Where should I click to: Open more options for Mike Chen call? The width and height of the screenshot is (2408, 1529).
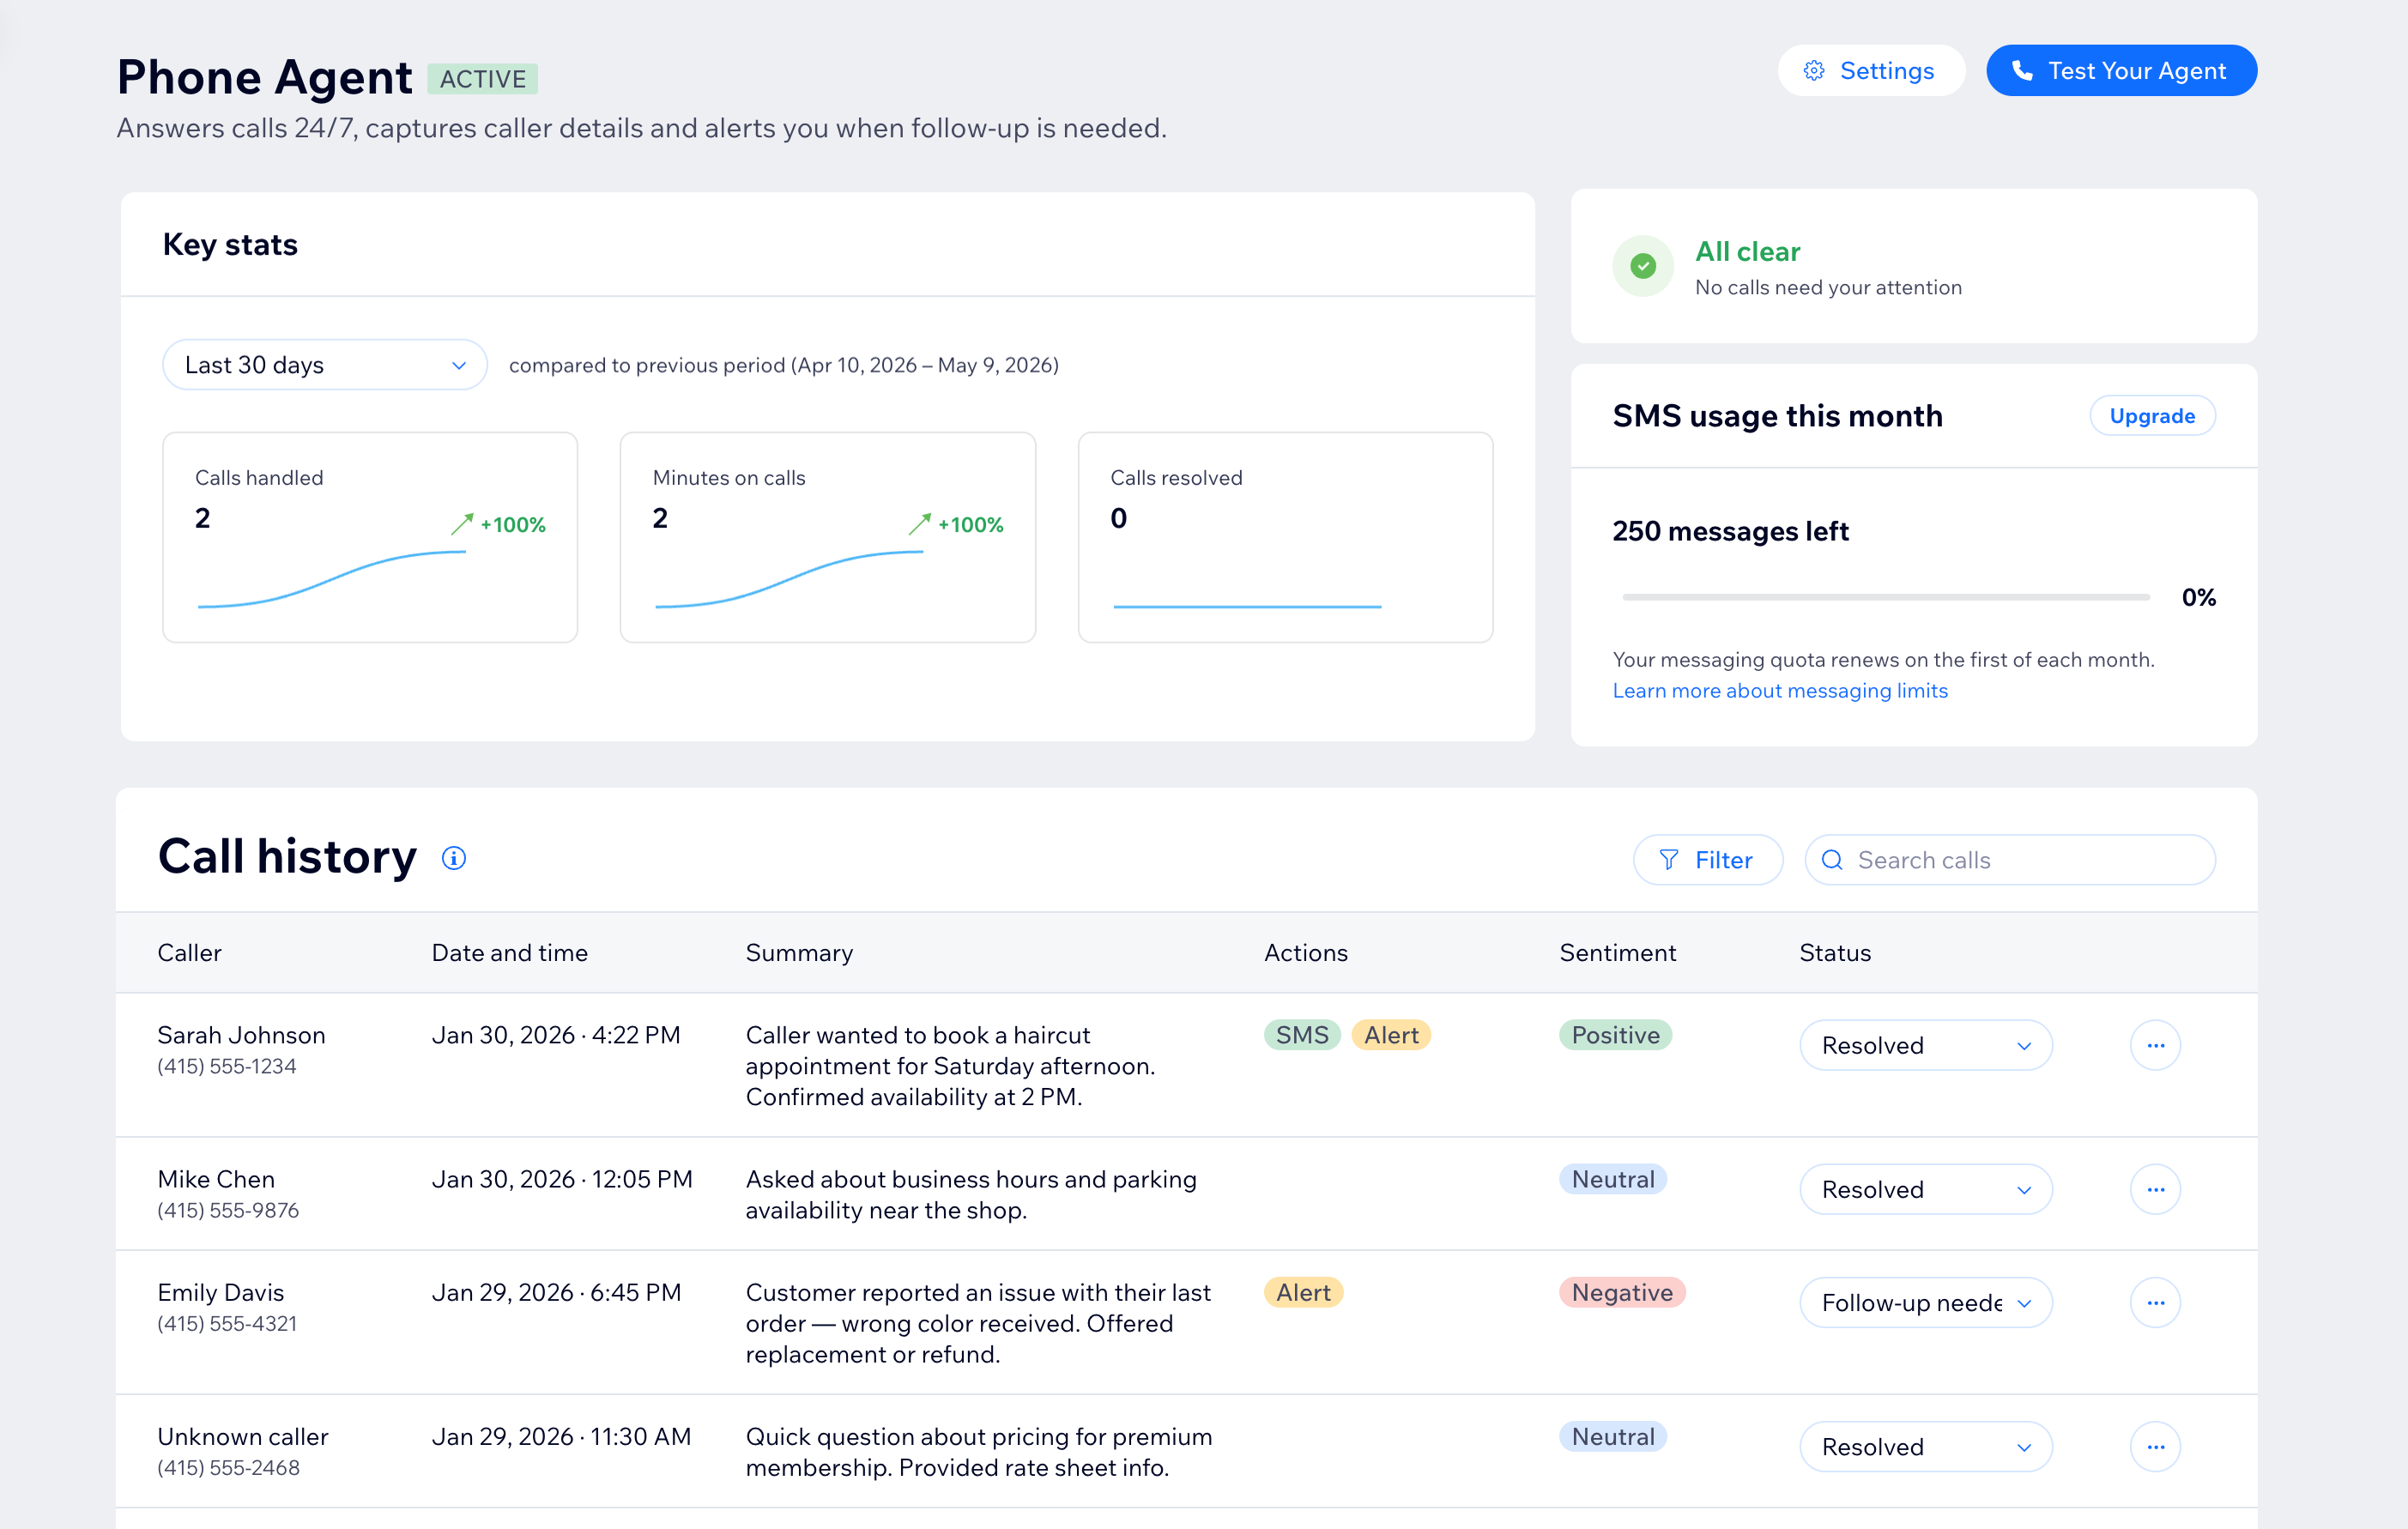pos(2155,1189)
